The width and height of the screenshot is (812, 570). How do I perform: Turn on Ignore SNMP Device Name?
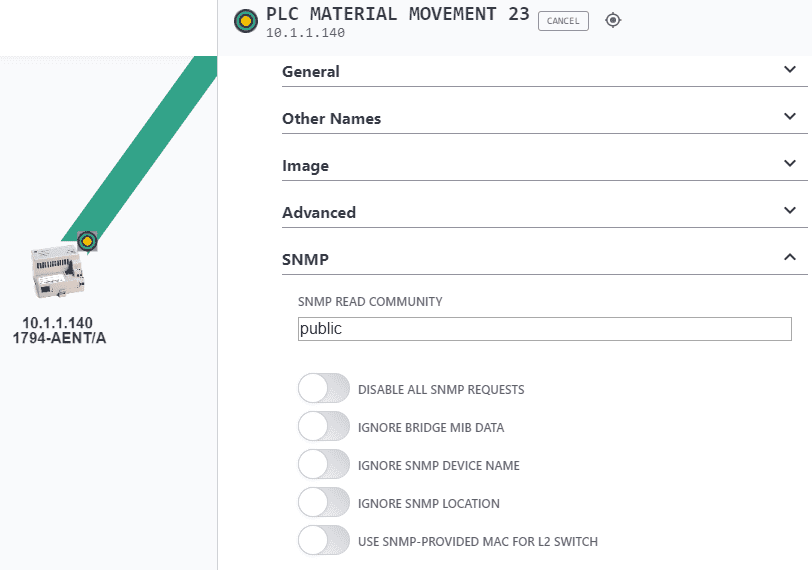[324, 464]
